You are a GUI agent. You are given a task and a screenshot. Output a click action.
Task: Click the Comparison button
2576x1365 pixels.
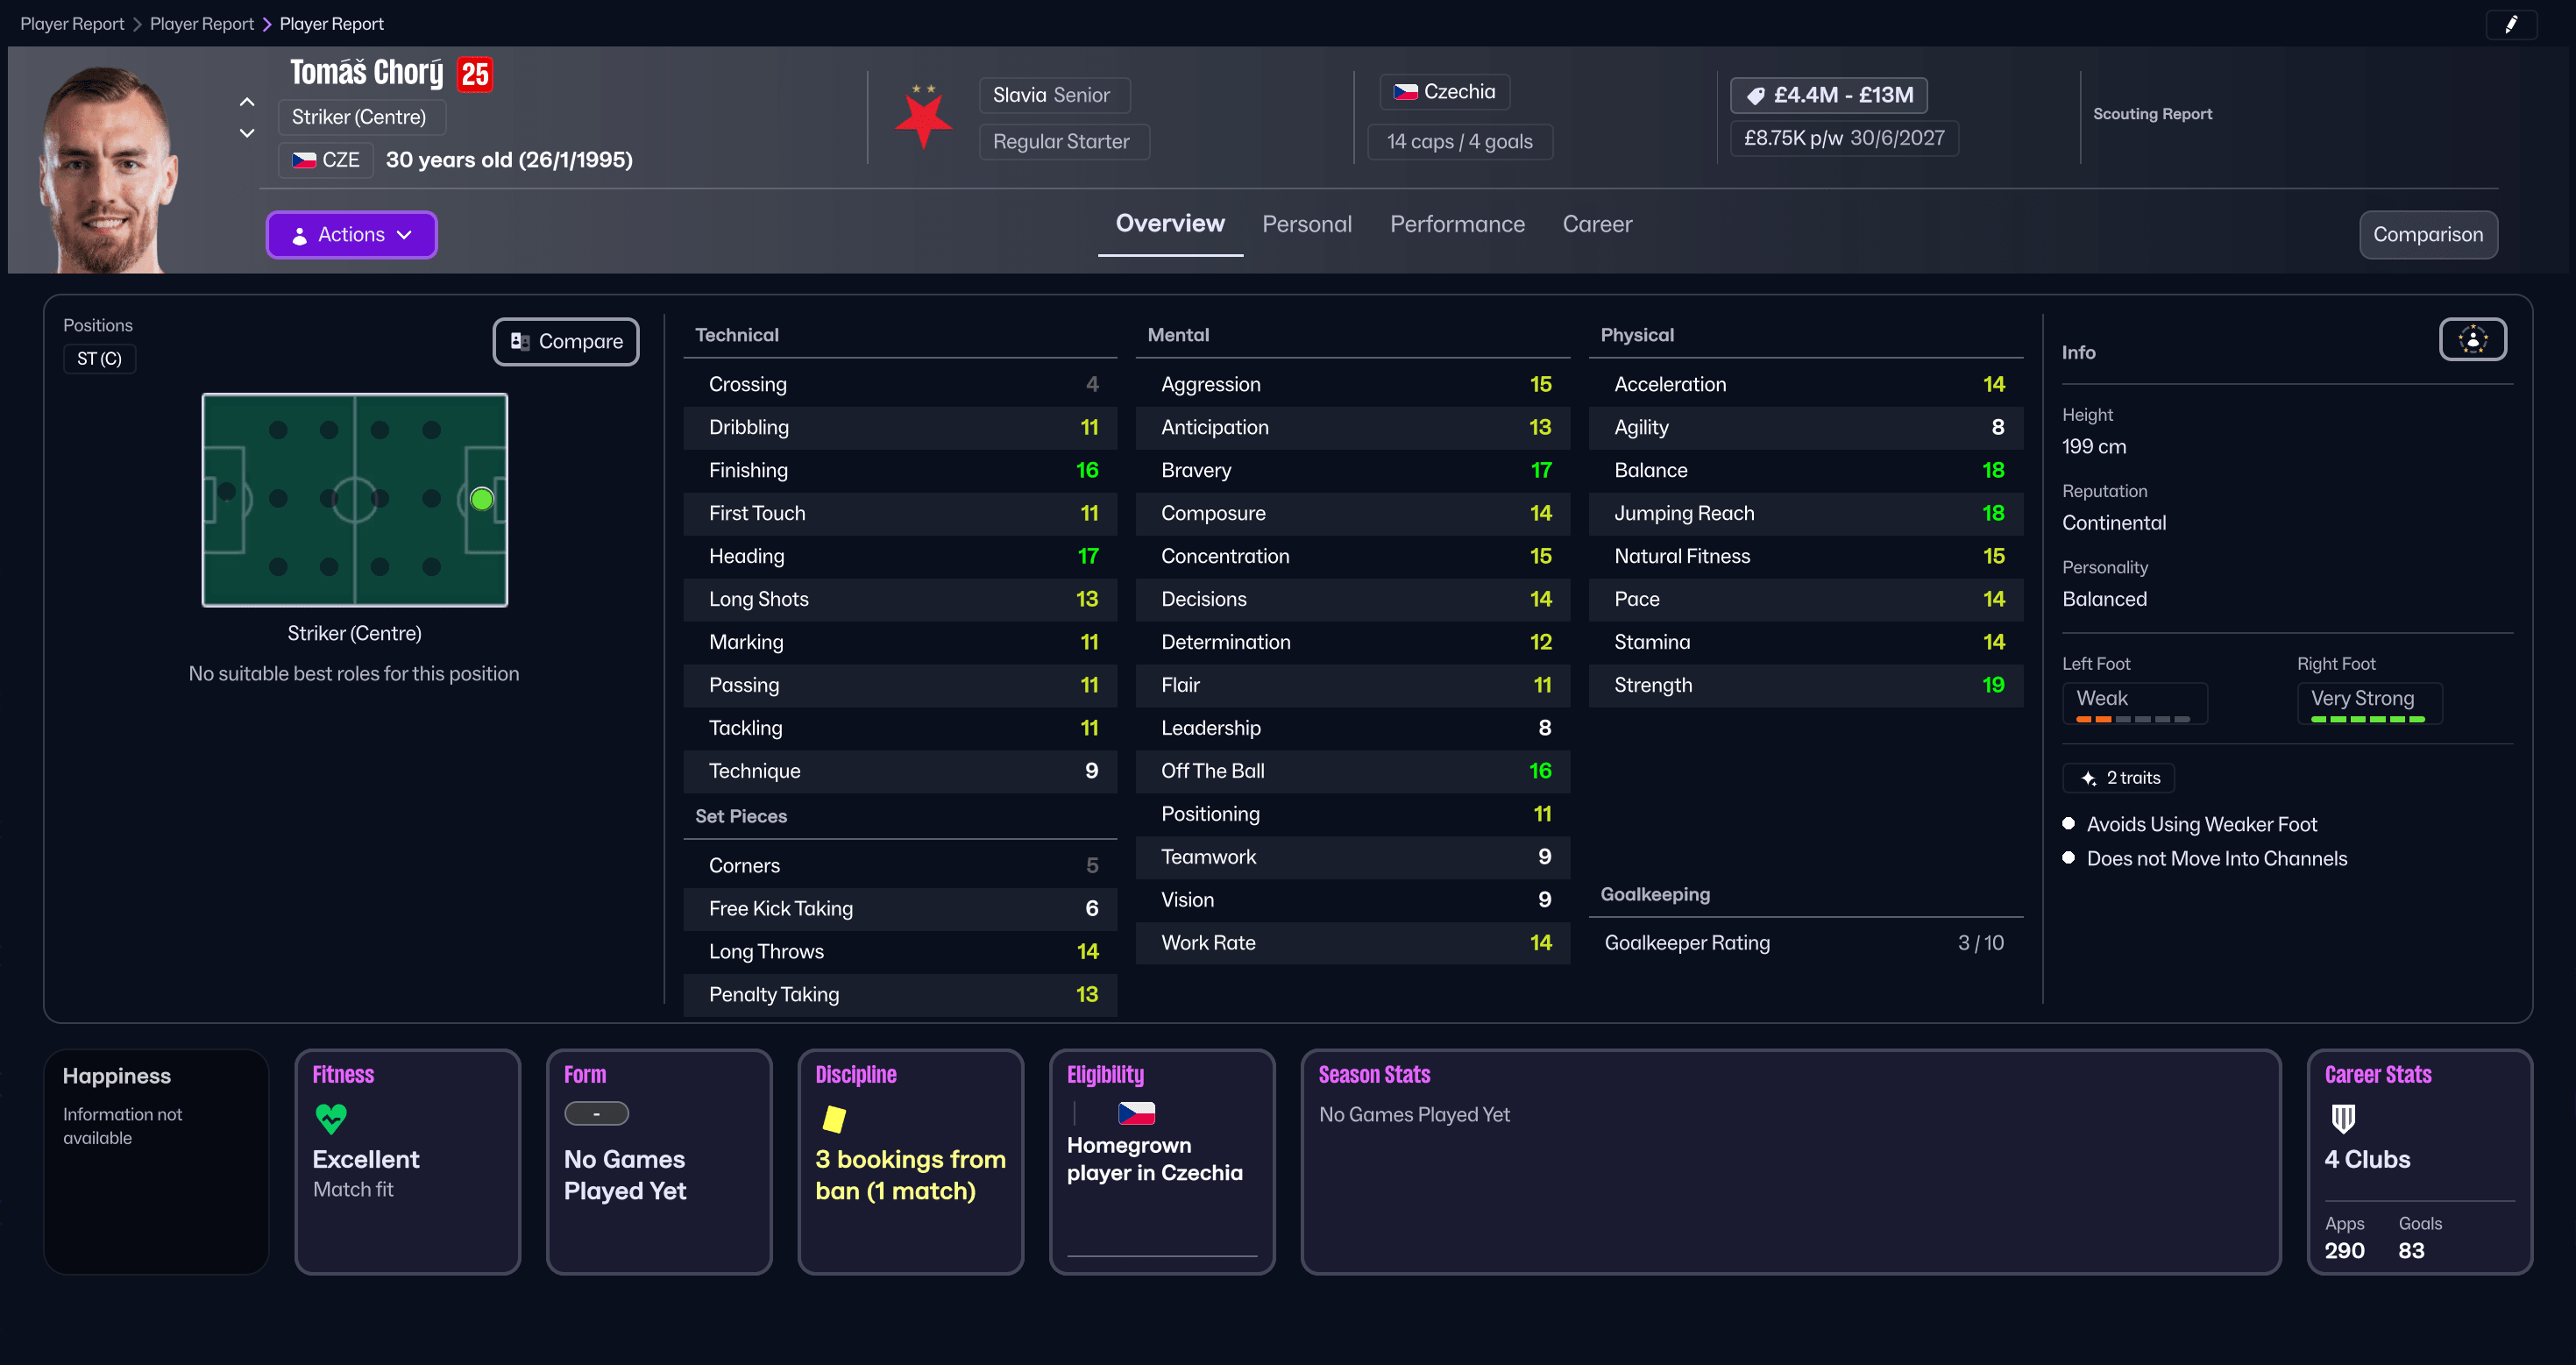(2428, 234)
